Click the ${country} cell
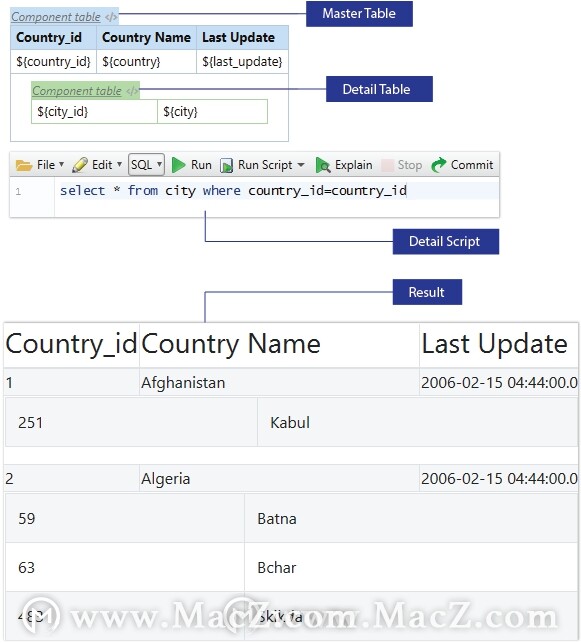 tap(146, 62)
